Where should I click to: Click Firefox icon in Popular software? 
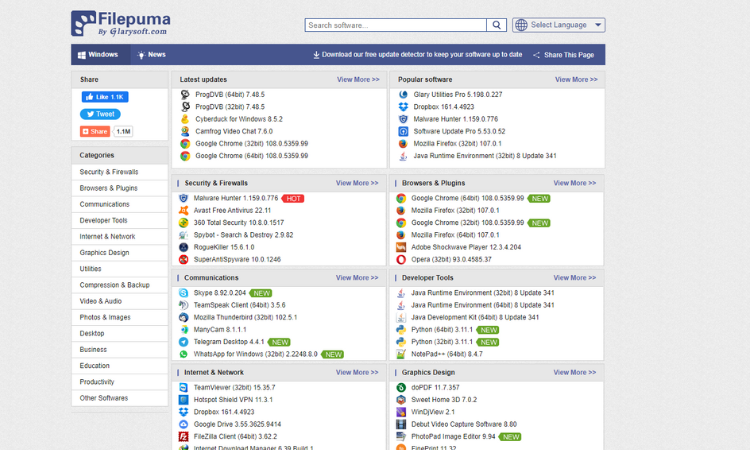[403, 143]
